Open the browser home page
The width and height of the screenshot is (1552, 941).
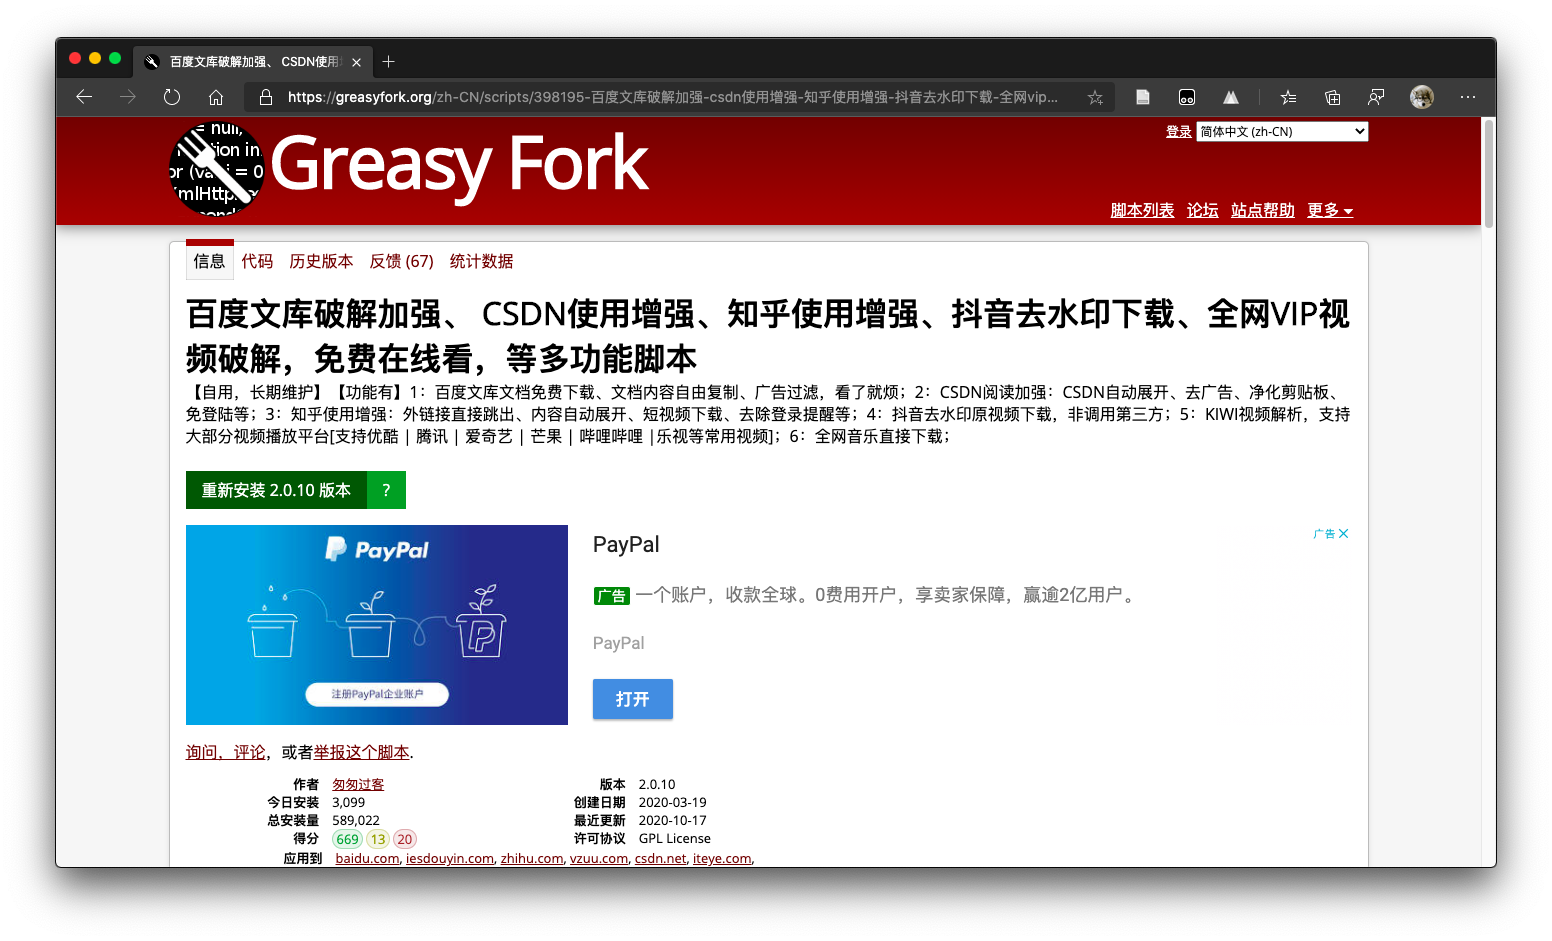click(216, 97)
